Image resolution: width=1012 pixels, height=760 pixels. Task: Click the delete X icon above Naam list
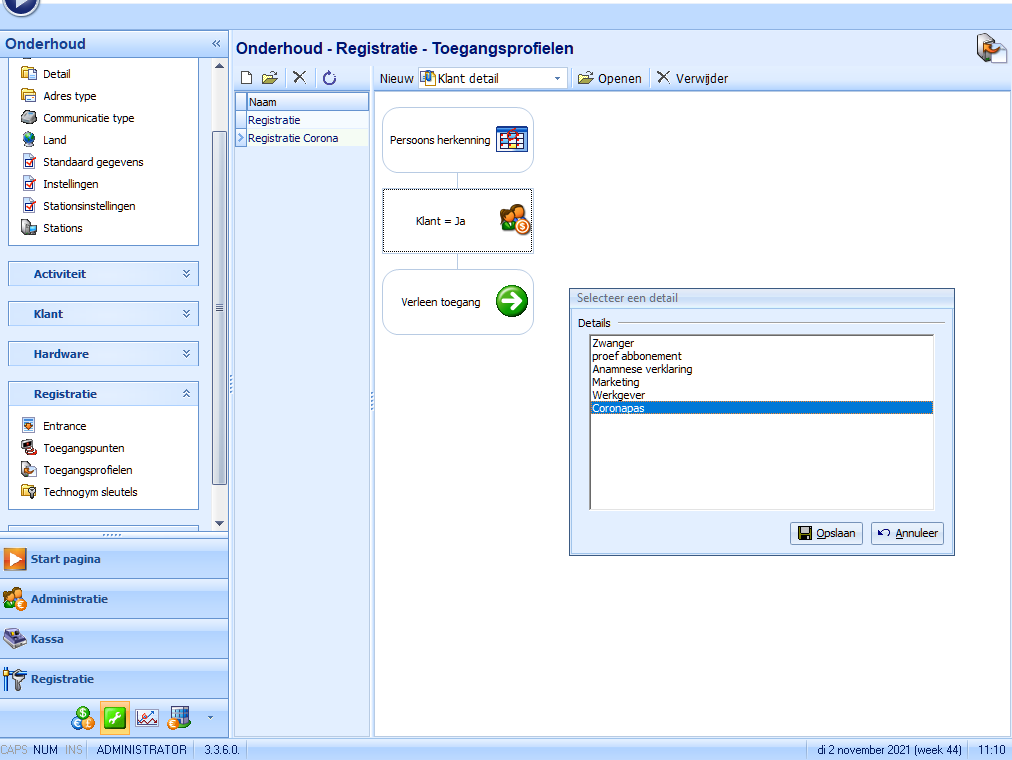tap(299, 78)
